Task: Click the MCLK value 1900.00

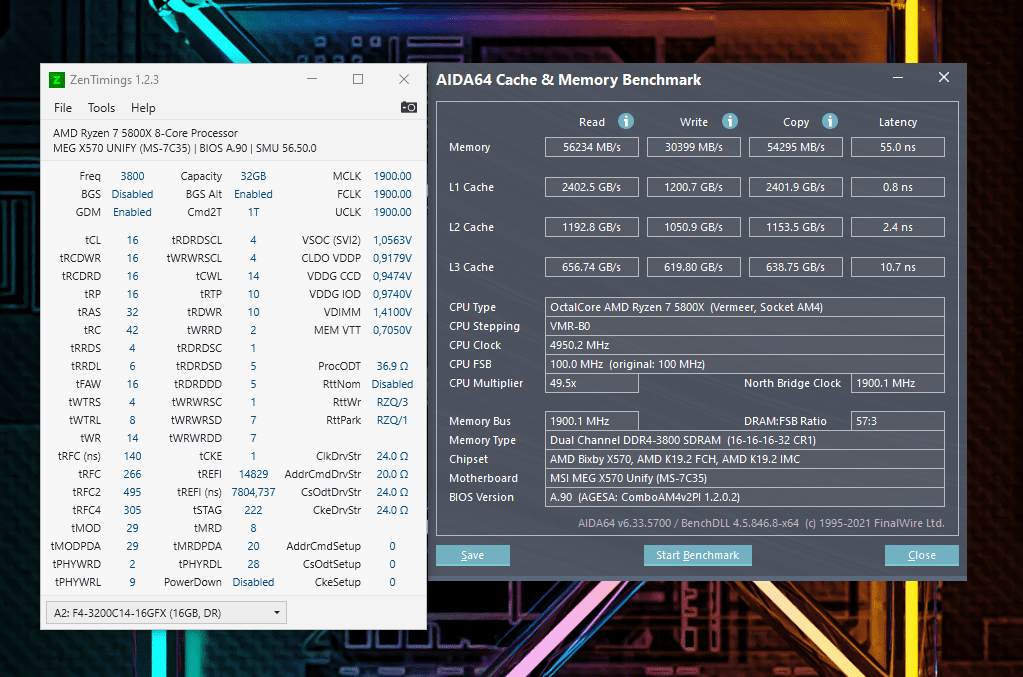Action: coord(392,176)
